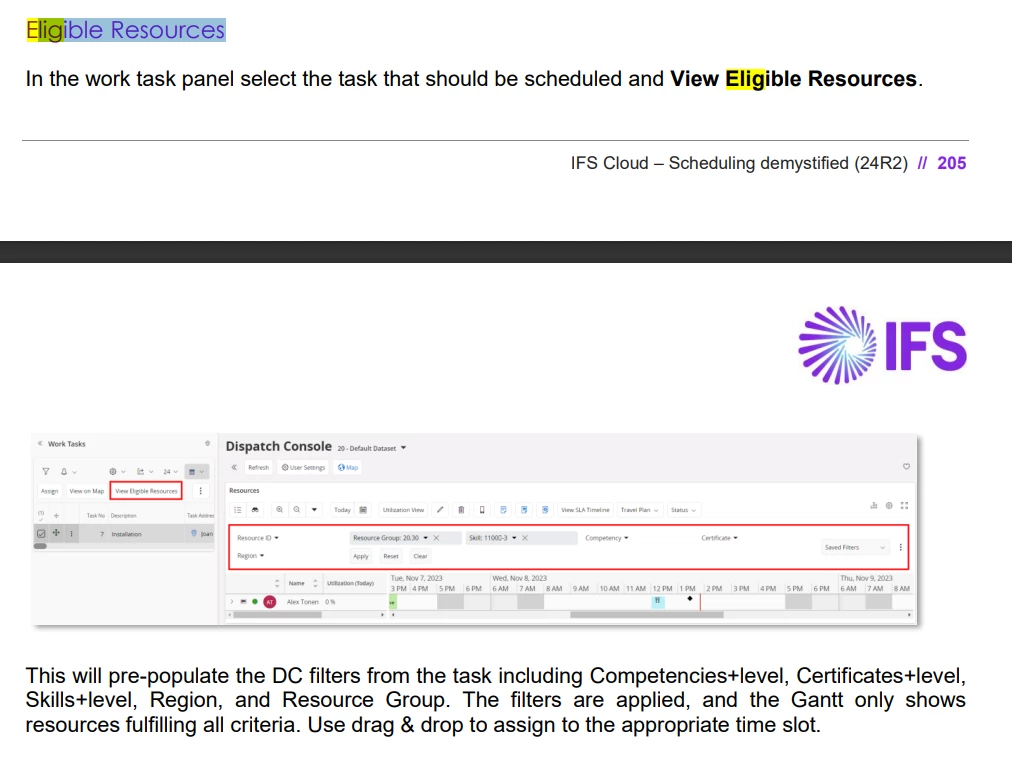
Task: Click the Apply filter button
Action: click(361, 556)
